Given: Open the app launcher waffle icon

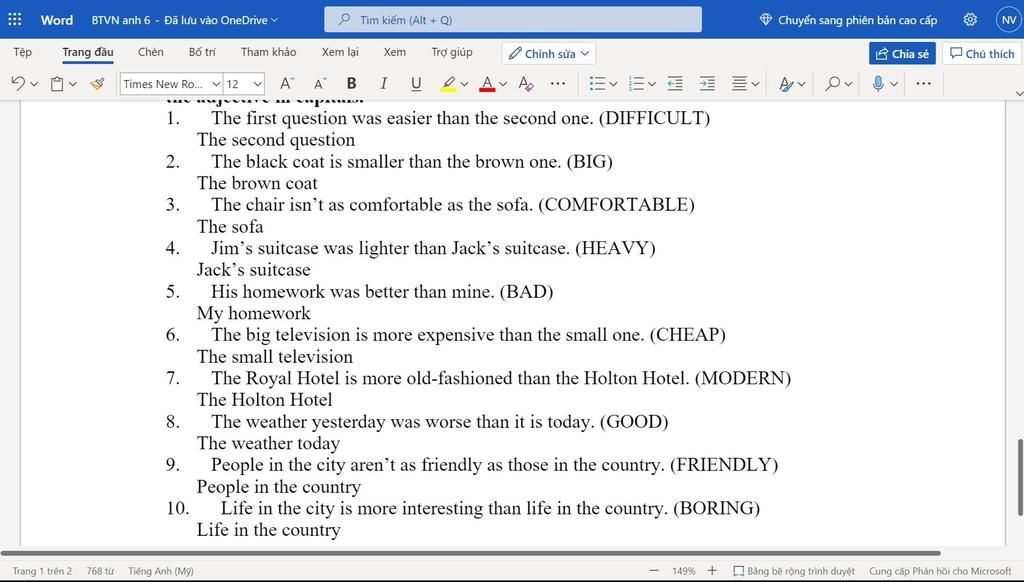Looking at the screenshot, I should click(14, 20).
